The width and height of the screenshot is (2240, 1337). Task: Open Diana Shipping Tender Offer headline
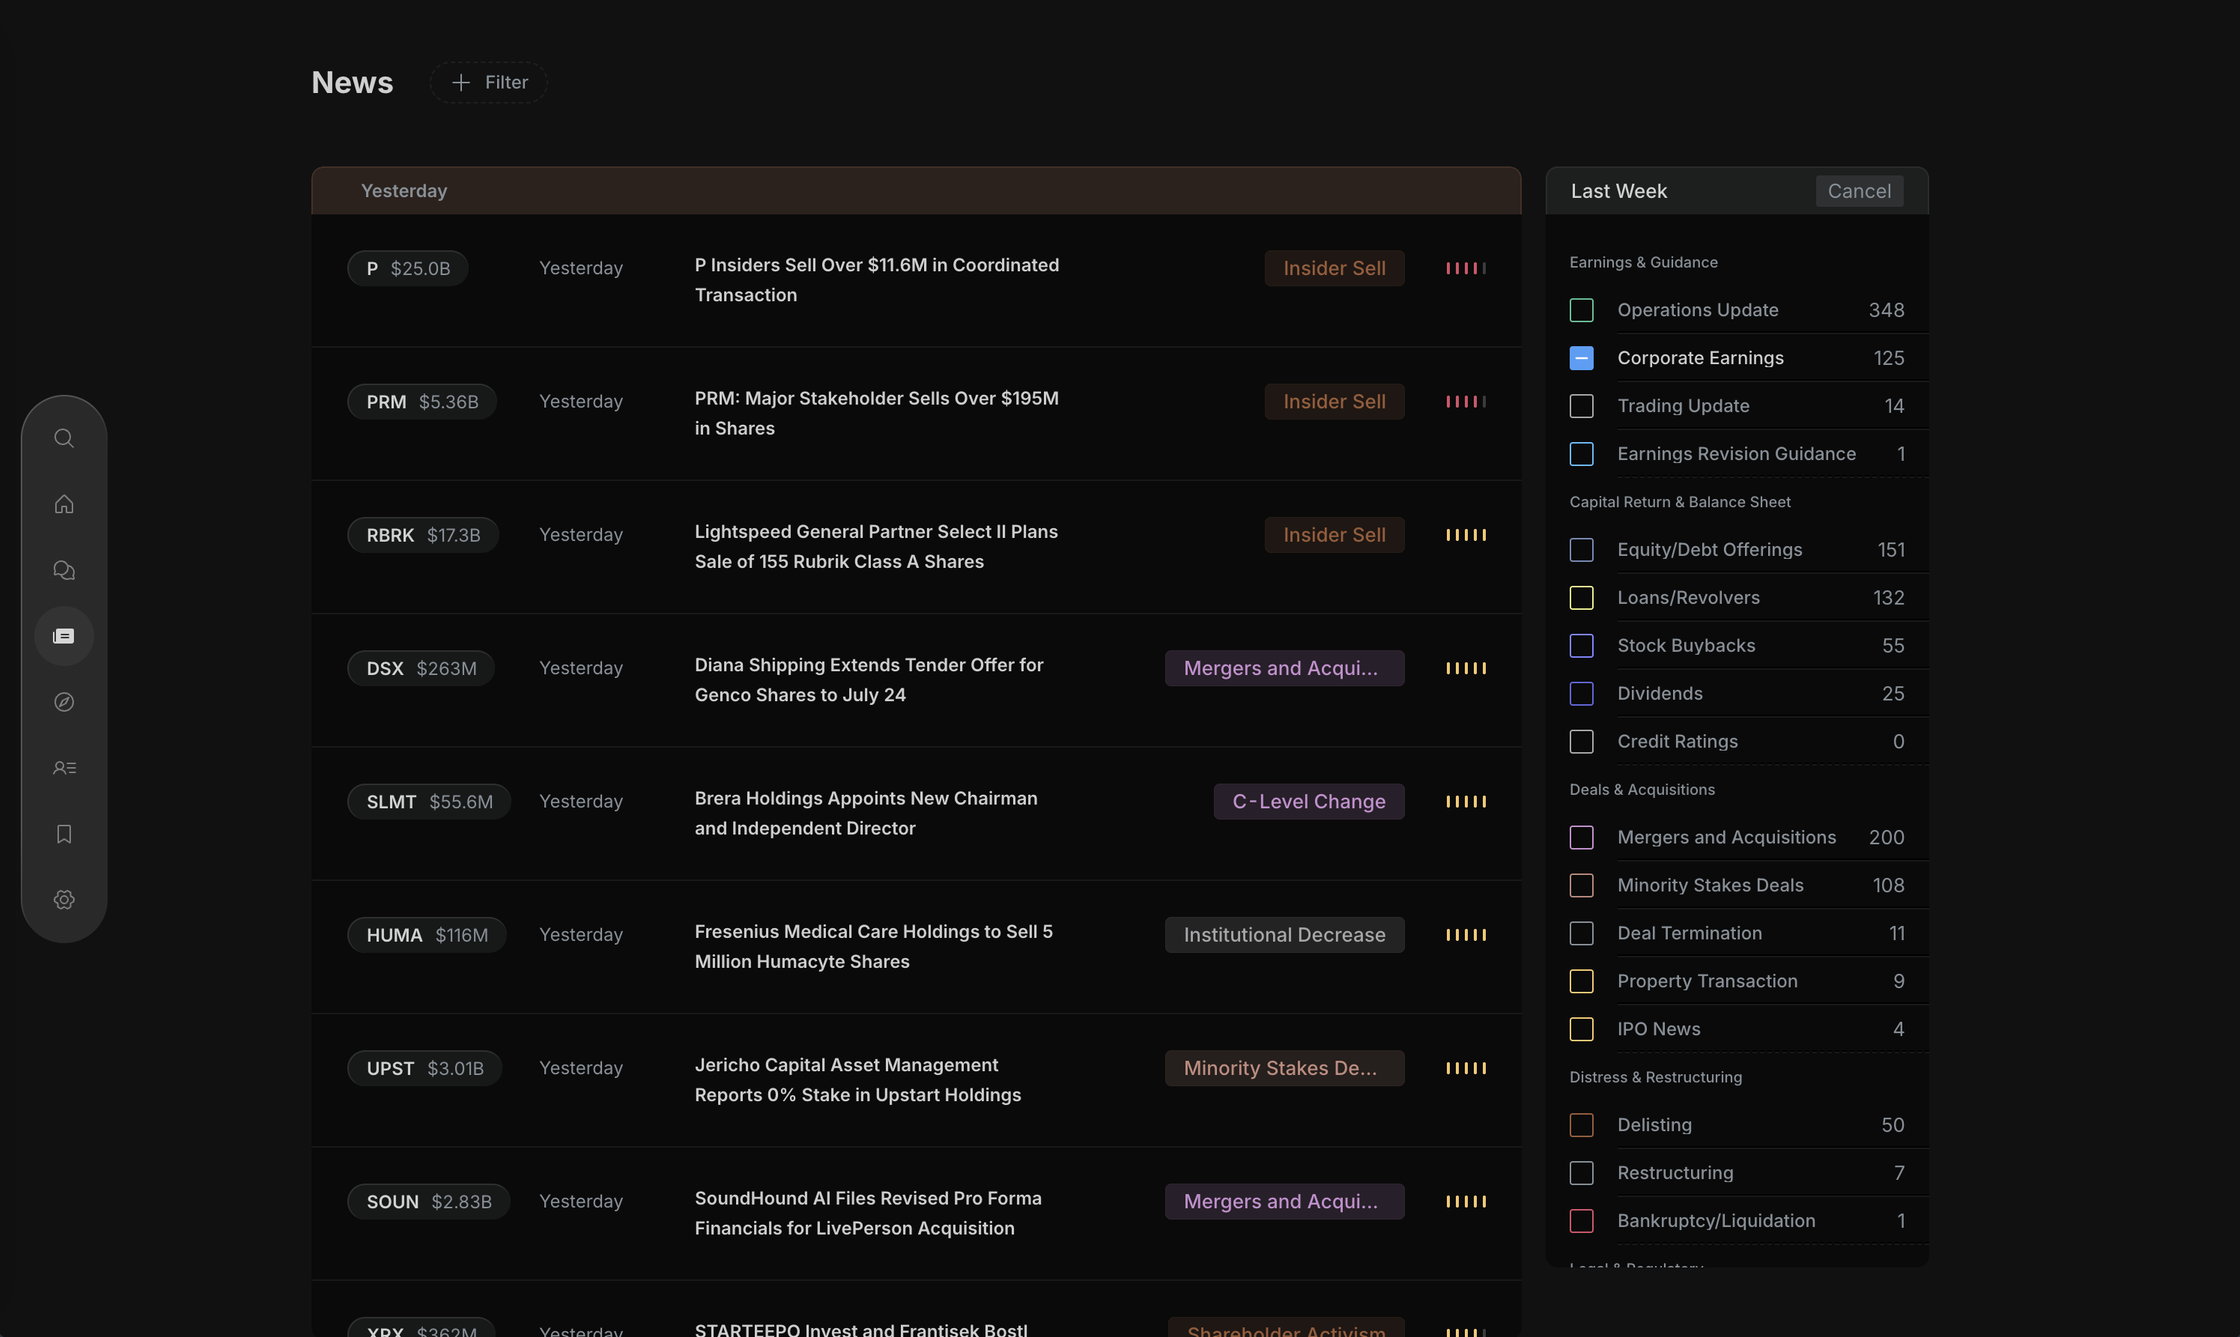point(869,681)
